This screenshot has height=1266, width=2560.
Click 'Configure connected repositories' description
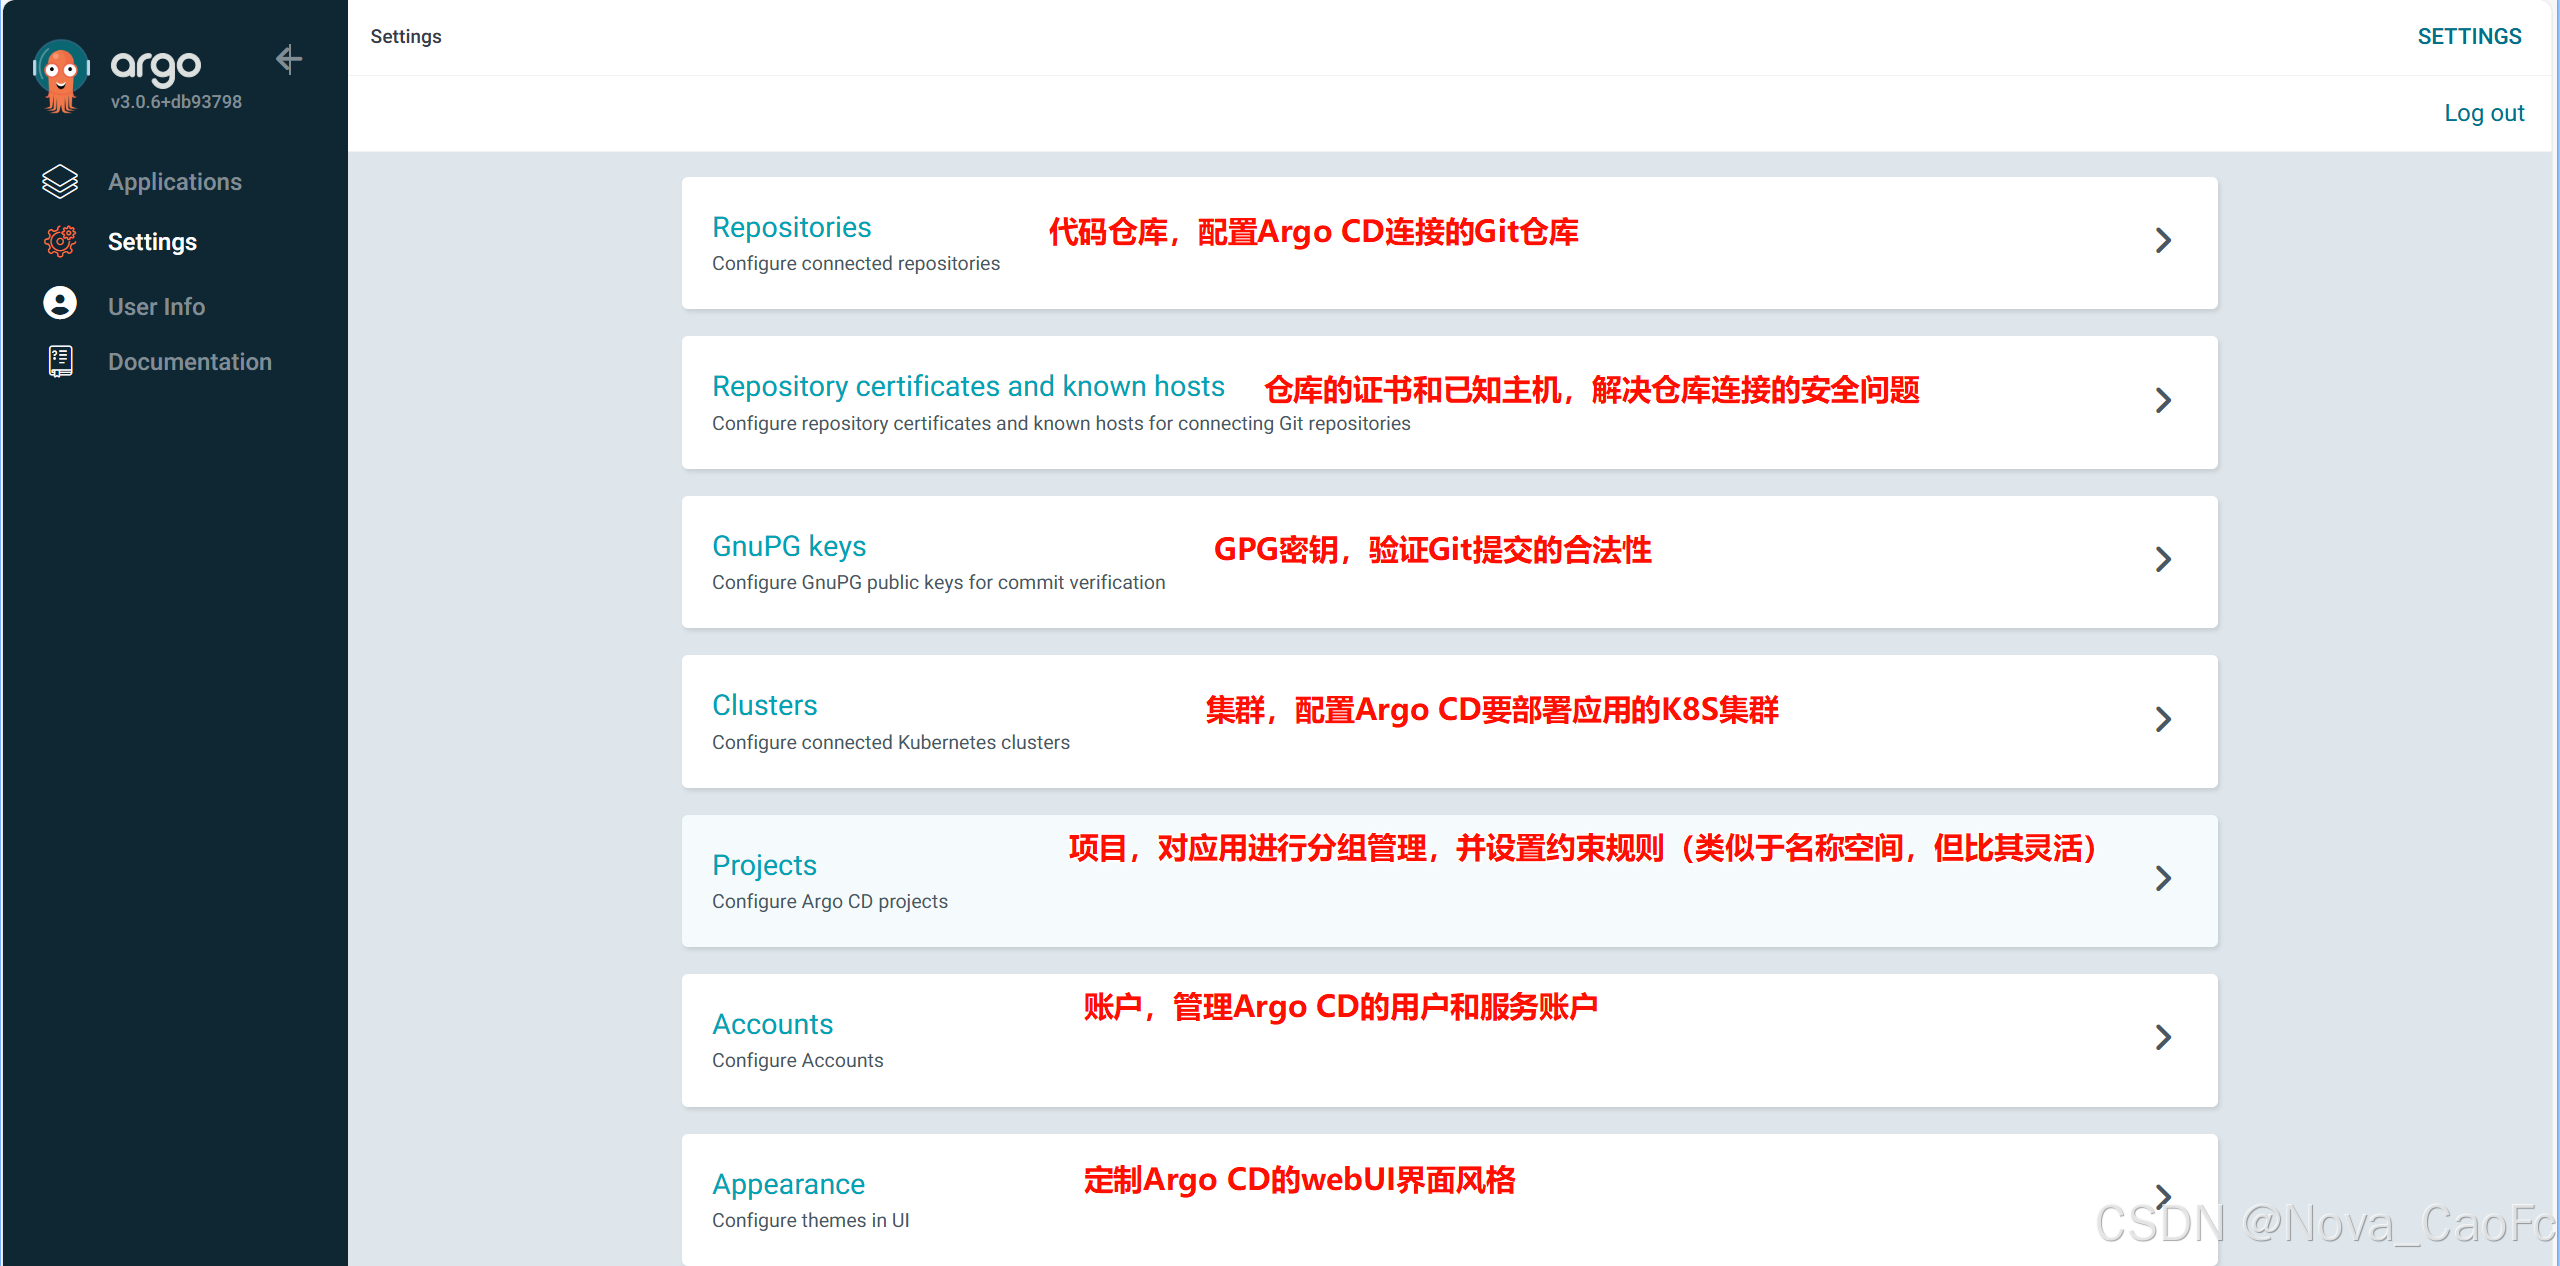tap(856, 263)
